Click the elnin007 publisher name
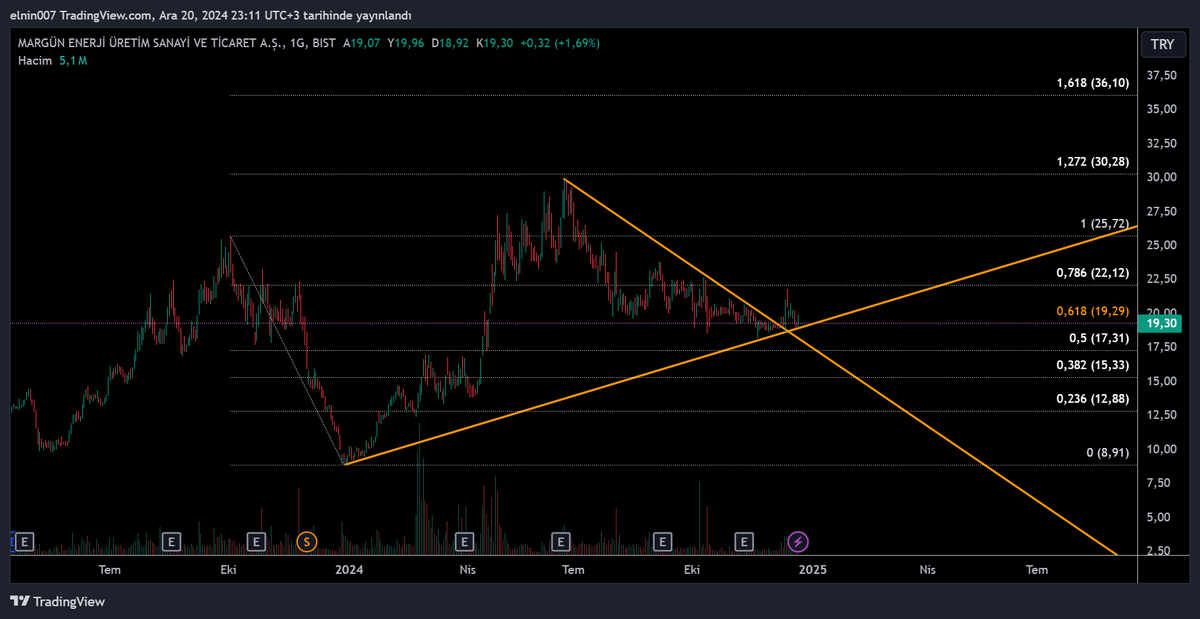 point(32,15)
